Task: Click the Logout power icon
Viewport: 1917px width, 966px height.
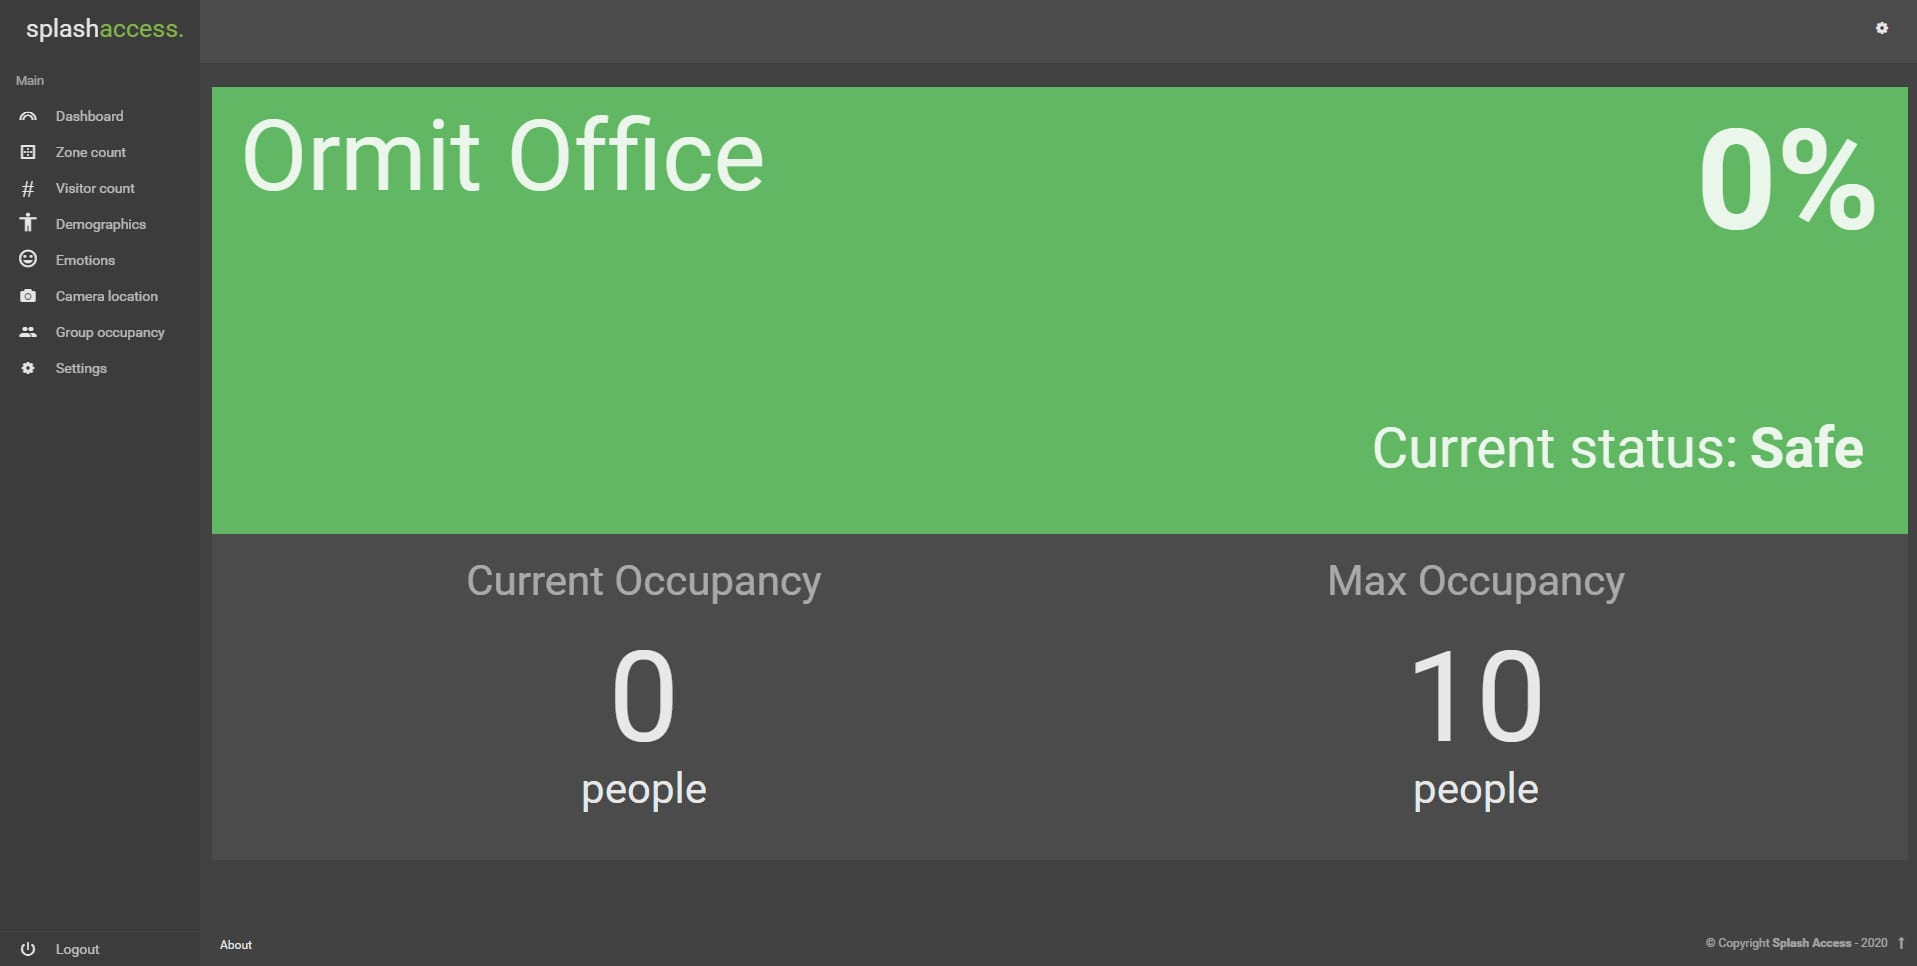Action: 28,949
